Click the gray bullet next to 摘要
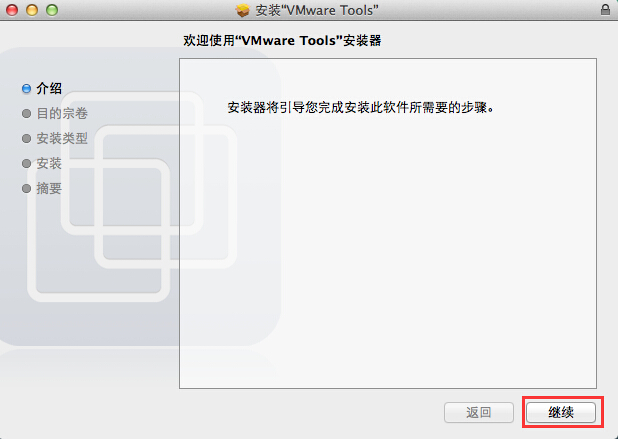Viewport: 618px width, 439px height. click(x=26, y=188)
